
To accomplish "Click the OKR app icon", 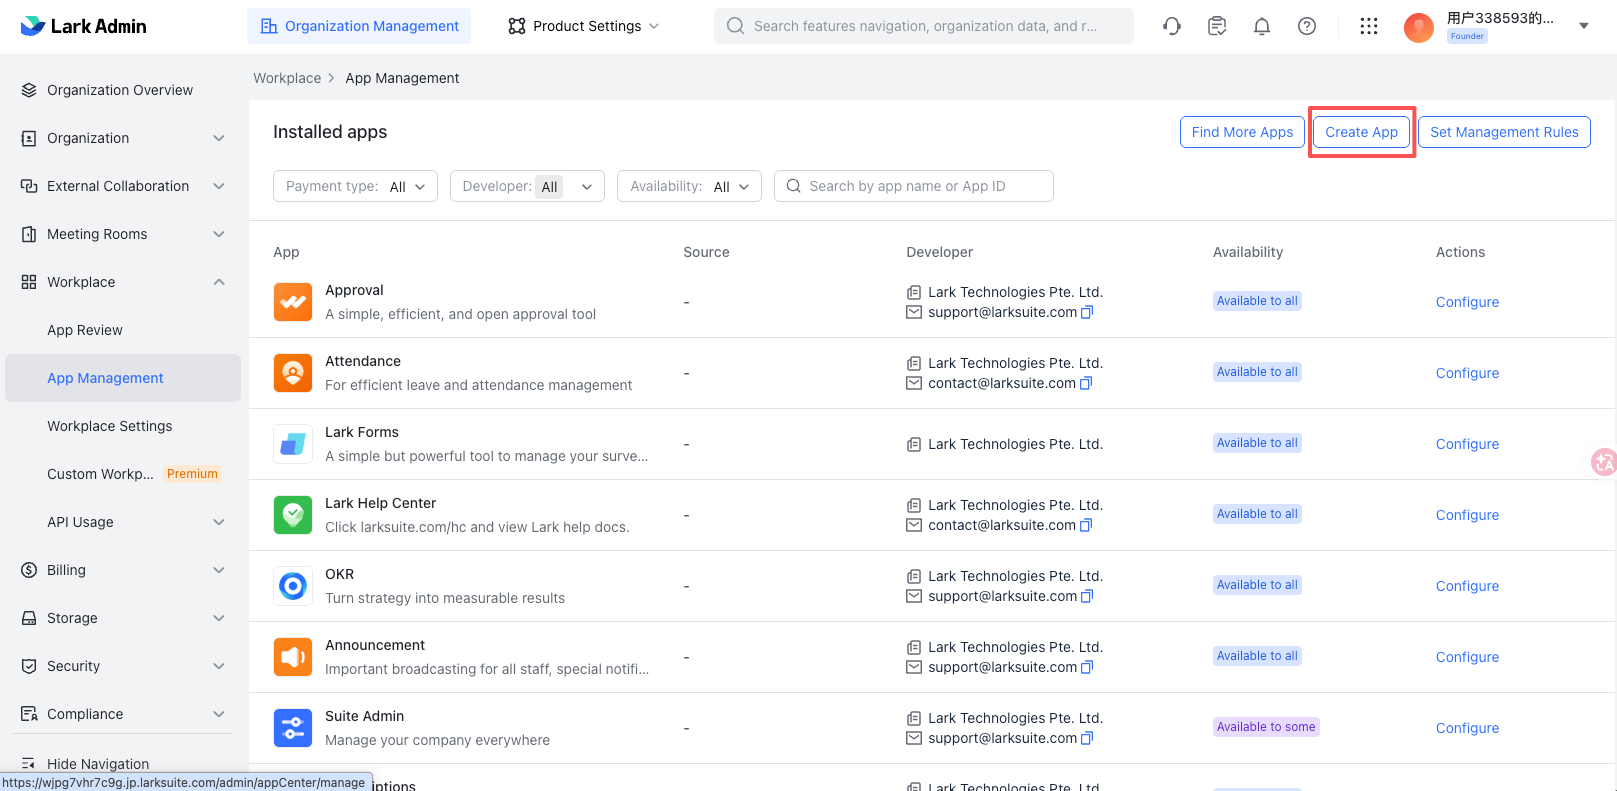I will [x=293, y=586].
